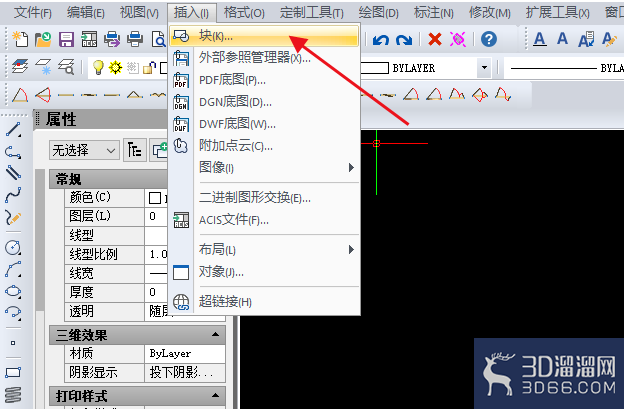Click the Print preview magnifier icon
Viewport: 624px width, 409px height.
[158, 39]
